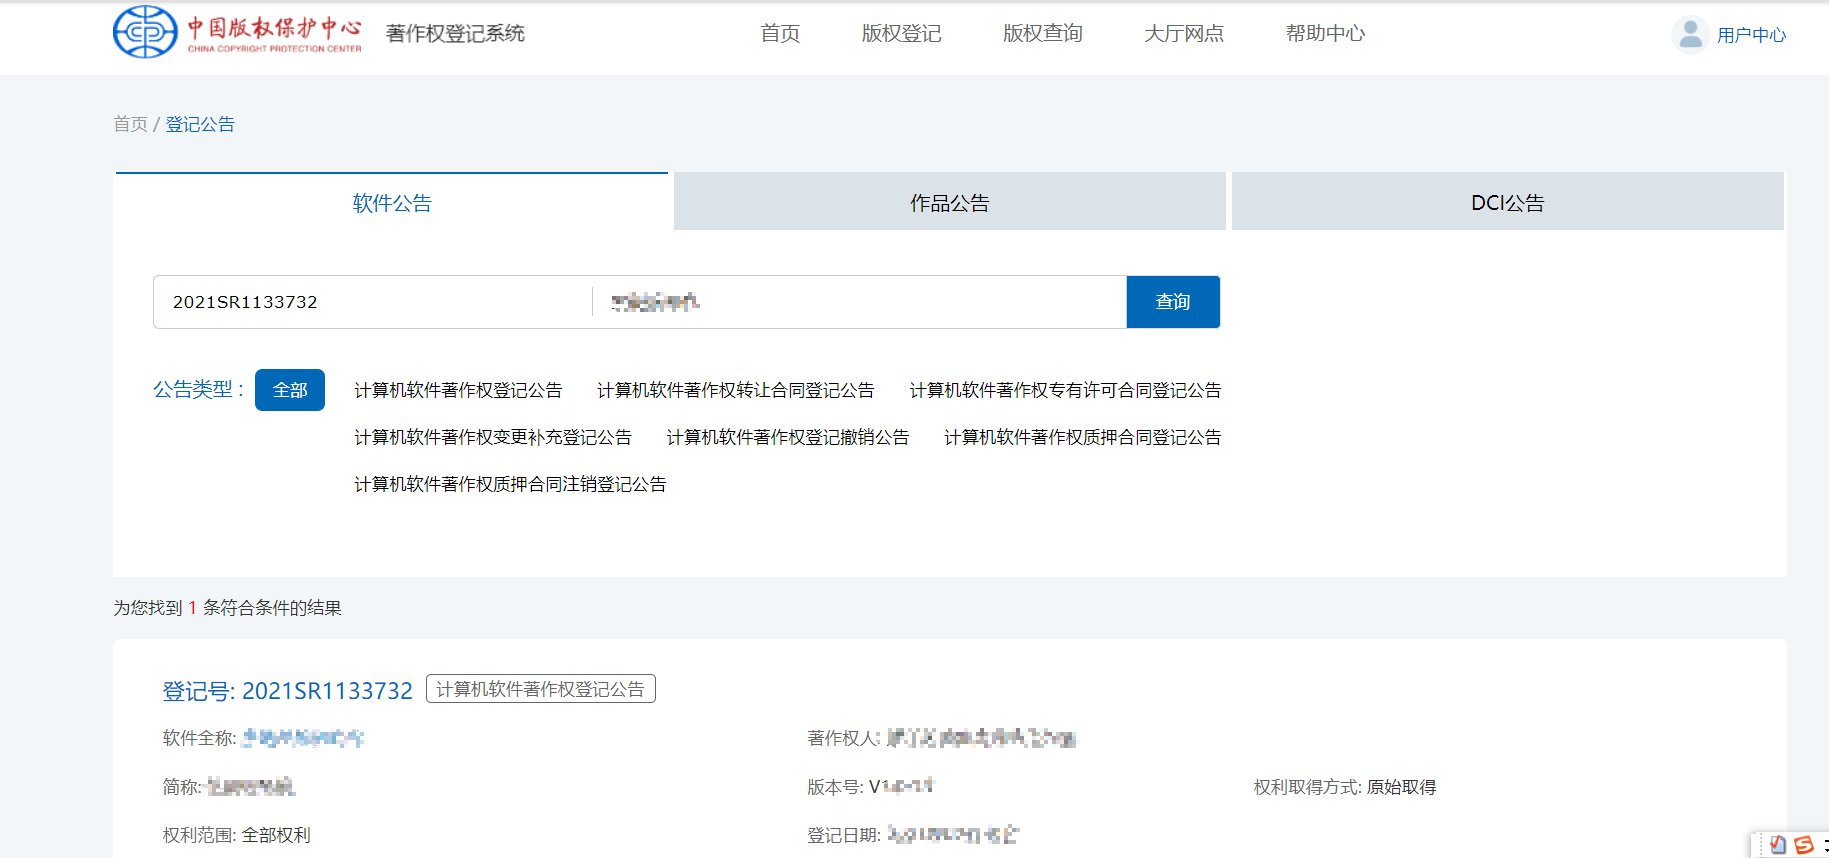The height and width of the screenshot is (858, 1829).
Task: Filter by 计算机软件著作权登记撤销公告
Action: (x=787, y=437)
